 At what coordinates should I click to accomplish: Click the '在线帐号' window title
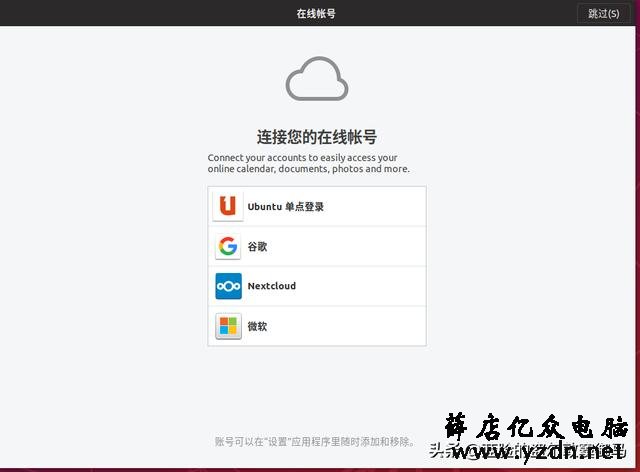coord(316,13)
